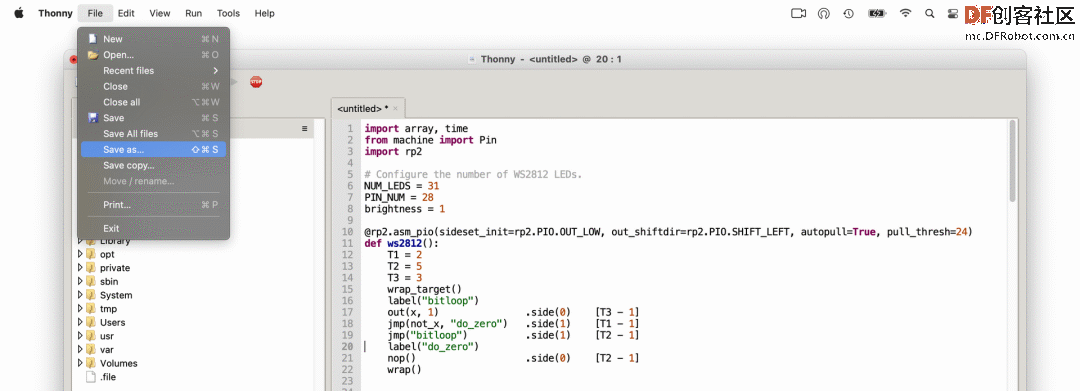Expand the tmp folder
Viewport: 1080px width, 391px height.
tap(80, 308)
